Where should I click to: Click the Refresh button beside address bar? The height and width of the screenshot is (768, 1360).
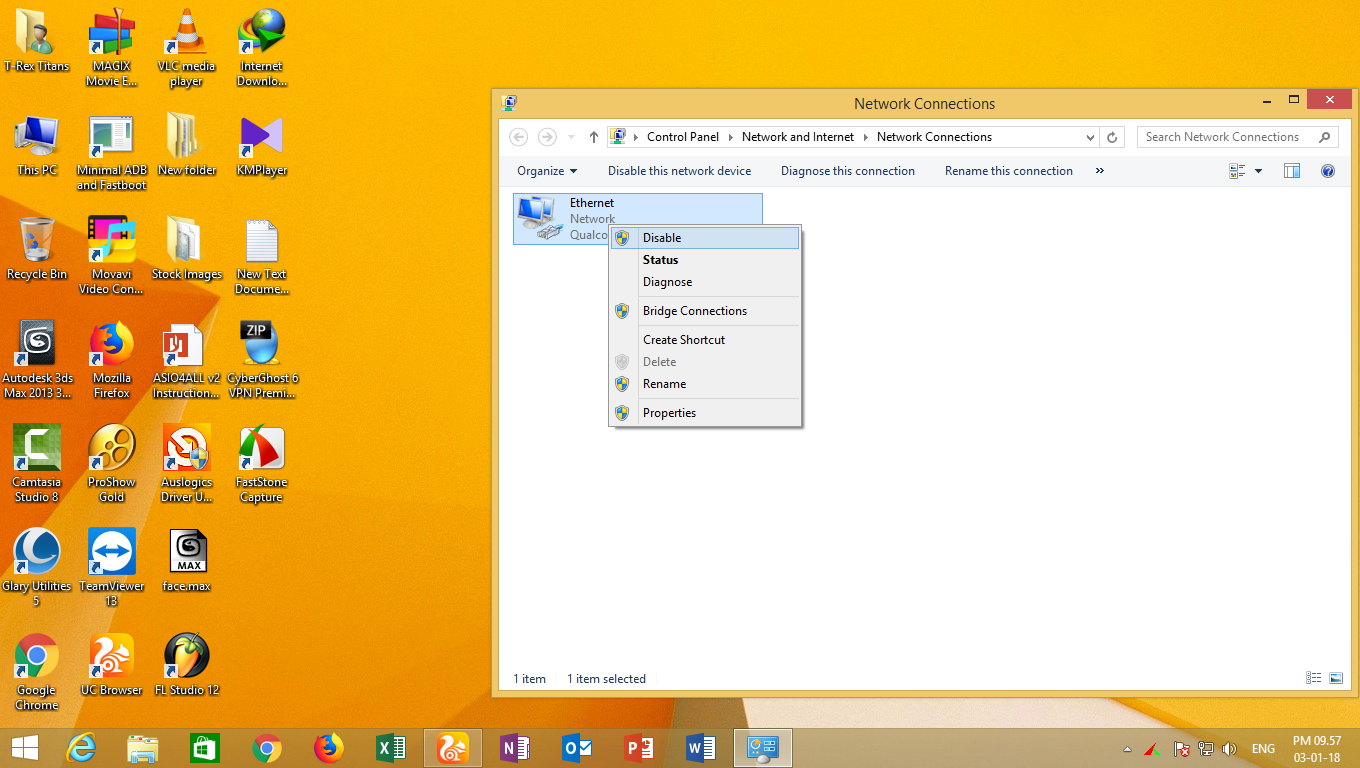(1112, 137)
